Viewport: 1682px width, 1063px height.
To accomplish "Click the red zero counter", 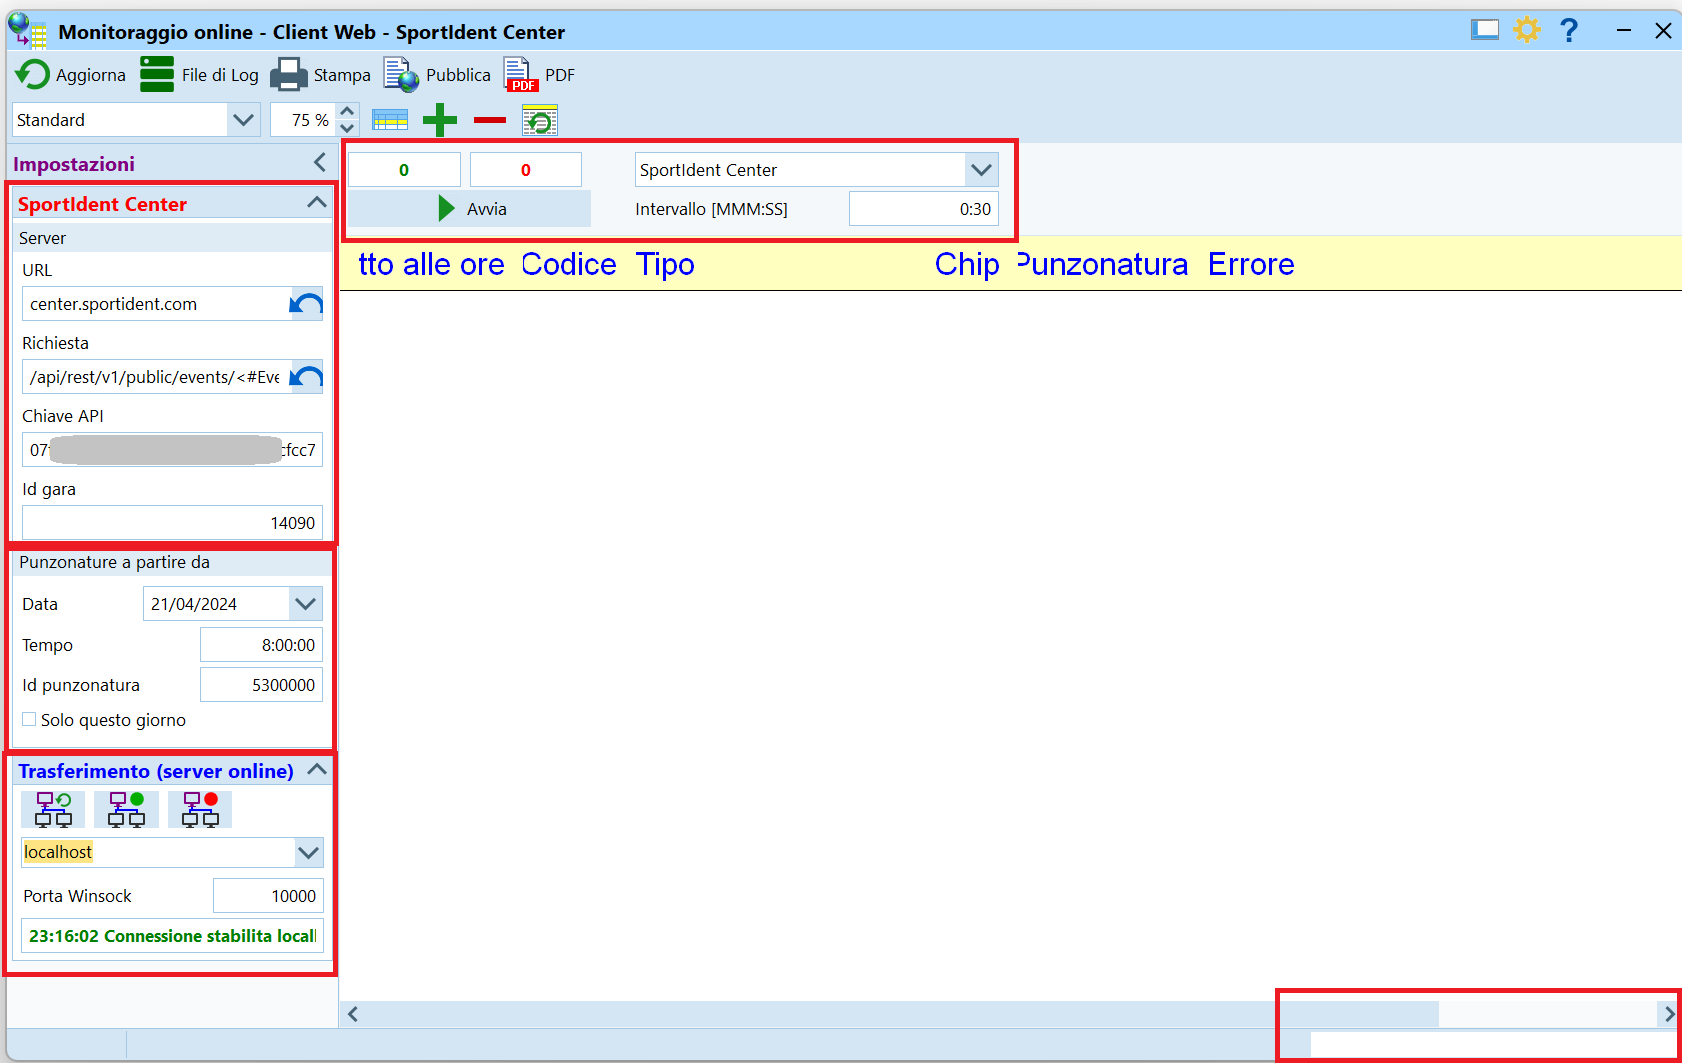I will [526, 170].
